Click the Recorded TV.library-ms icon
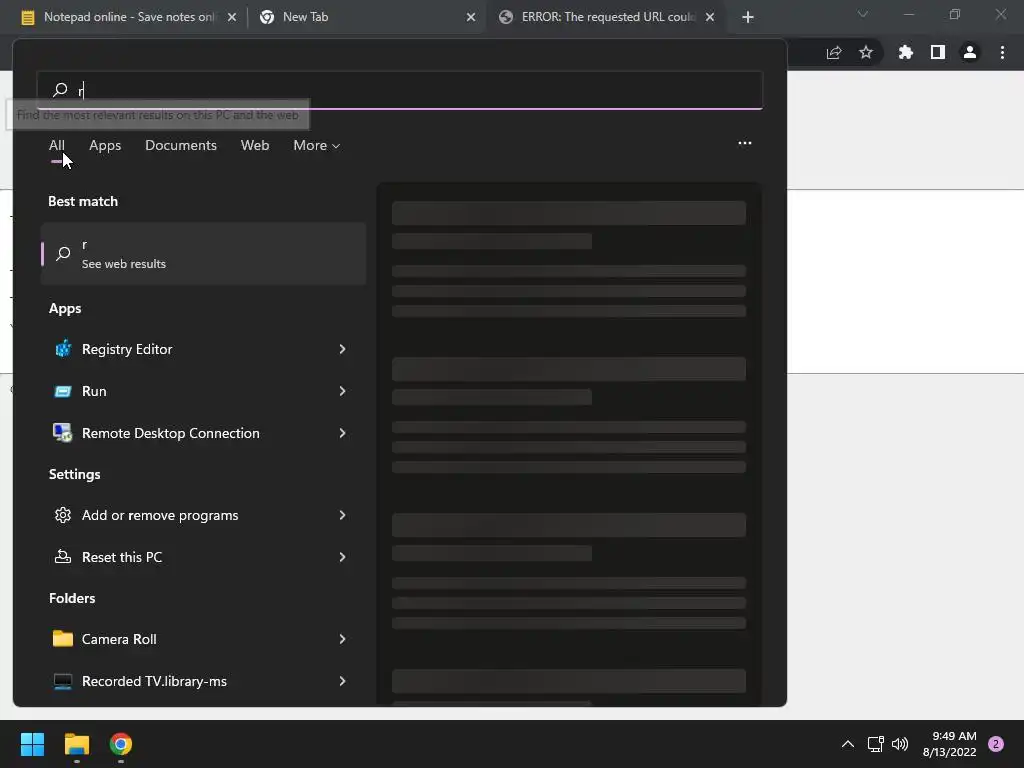The width and height of the screenshot is (1024, 768). tap(63, 681)
